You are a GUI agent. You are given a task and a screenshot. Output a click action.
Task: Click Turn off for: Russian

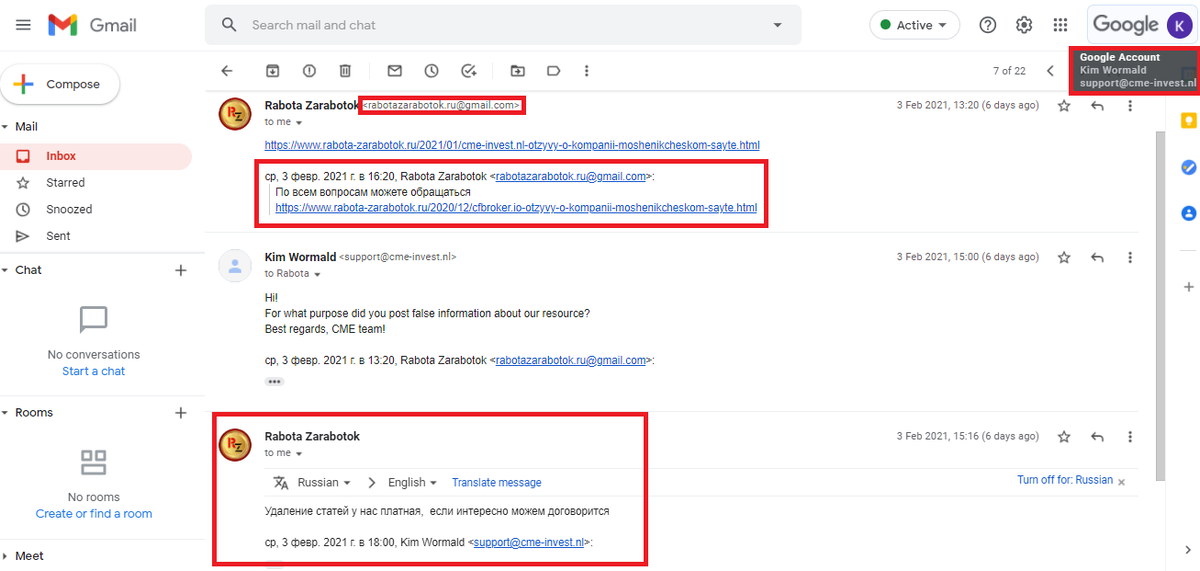1065,480
